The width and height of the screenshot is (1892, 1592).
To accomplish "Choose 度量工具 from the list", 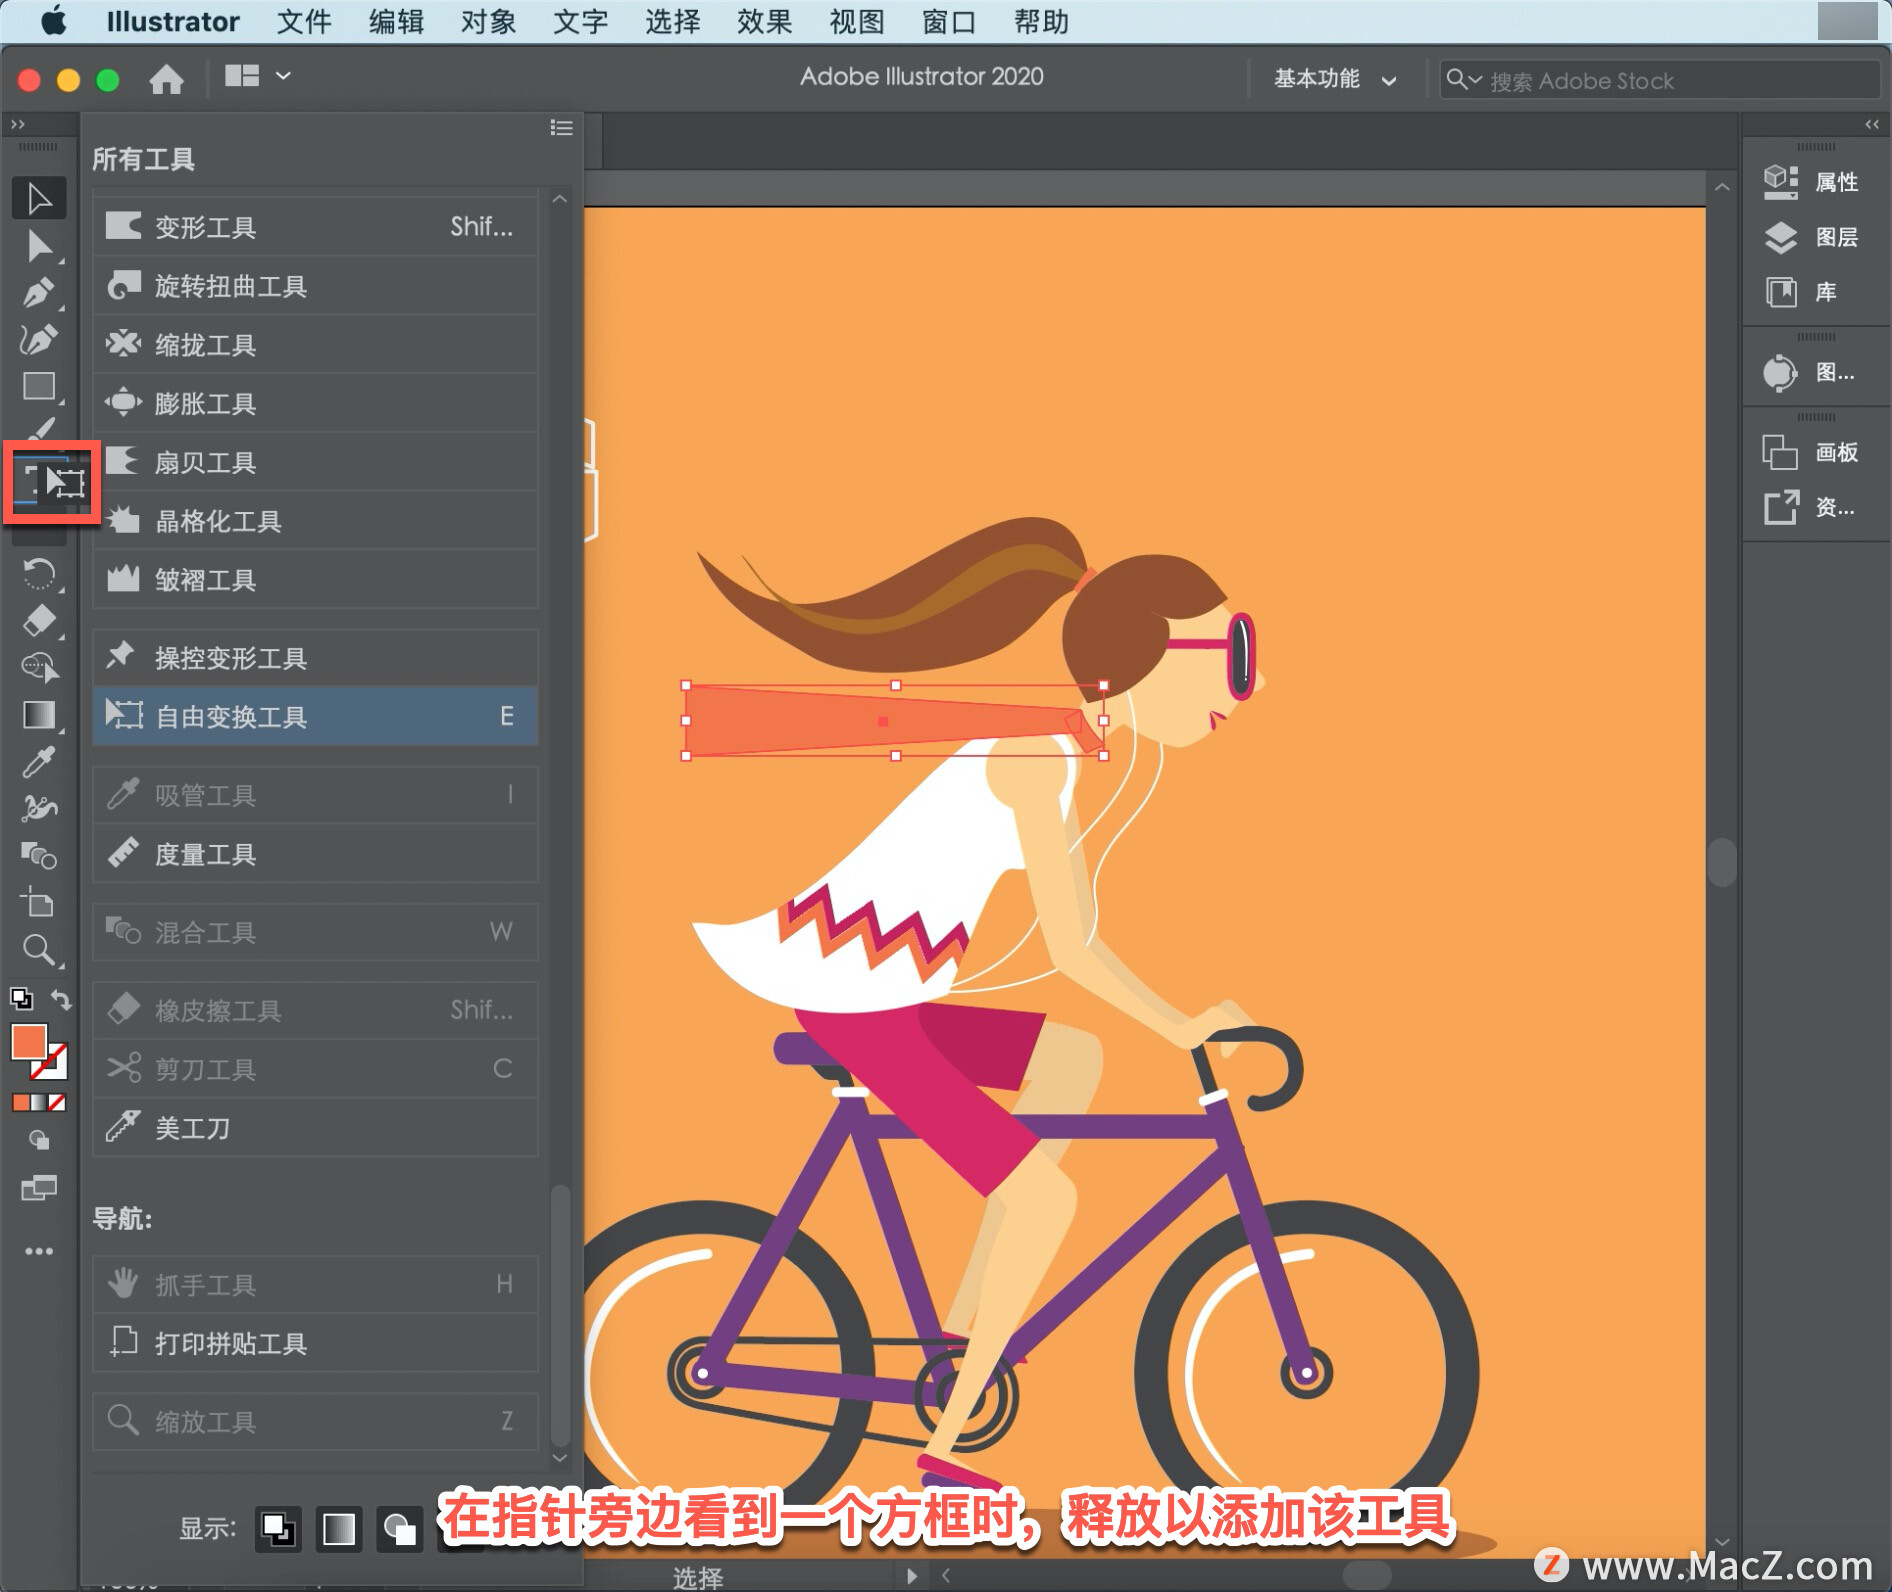I will [x=315, y=854].
